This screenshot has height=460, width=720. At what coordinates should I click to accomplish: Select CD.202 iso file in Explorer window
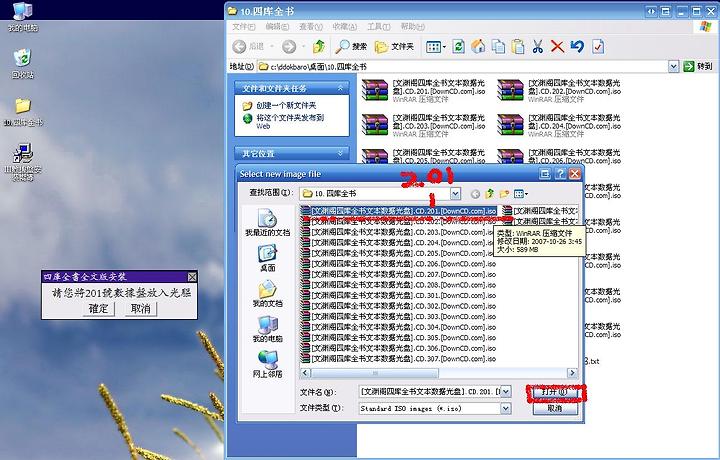(x=559, y=90)
